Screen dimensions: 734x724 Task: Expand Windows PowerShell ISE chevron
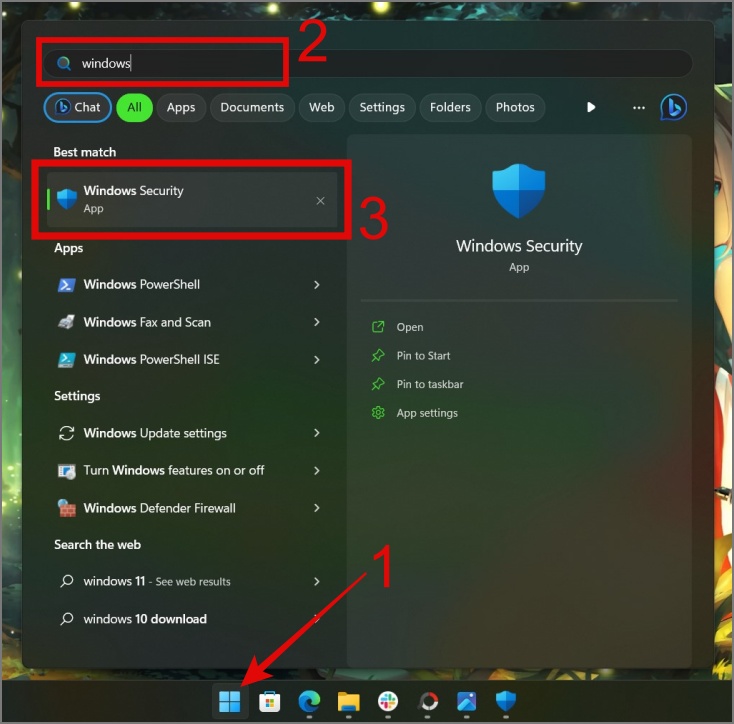click(x=317, y=359)
